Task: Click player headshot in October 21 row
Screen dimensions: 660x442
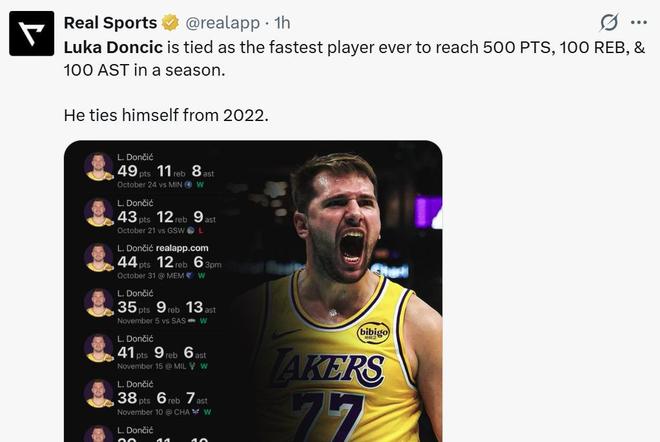Action: 98,212
